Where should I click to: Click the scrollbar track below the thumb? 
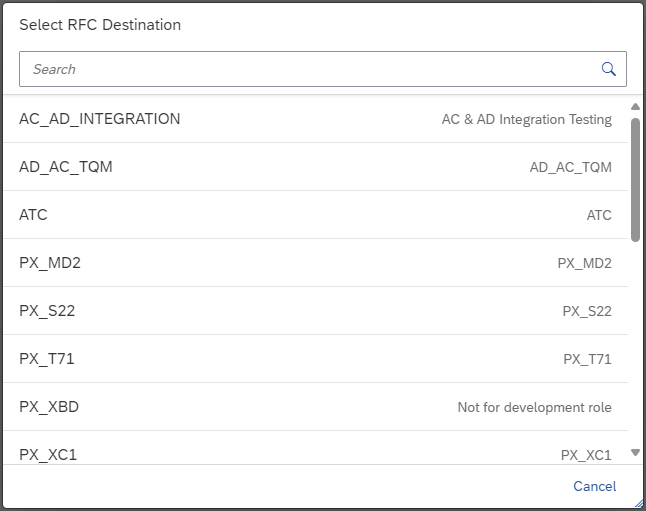click(x=635, y=340)
